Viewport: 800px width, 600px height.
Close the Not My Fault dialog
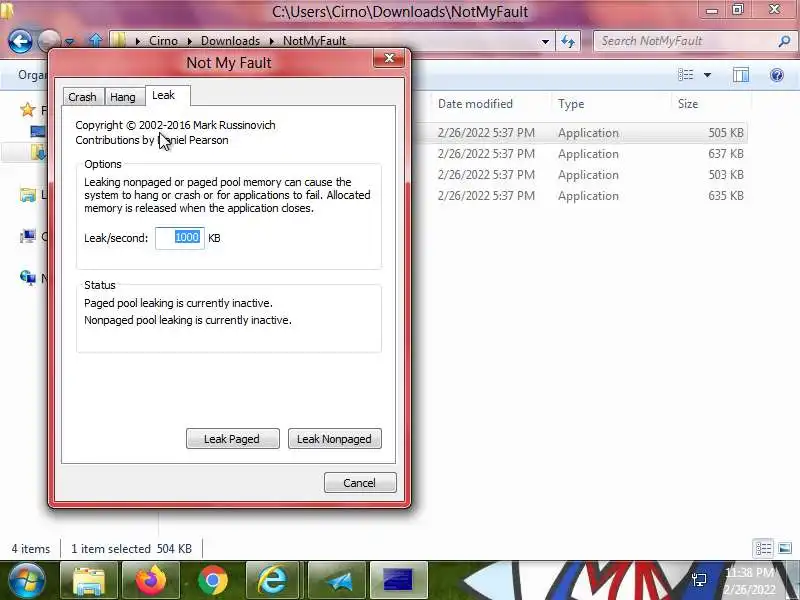[389, 58]
